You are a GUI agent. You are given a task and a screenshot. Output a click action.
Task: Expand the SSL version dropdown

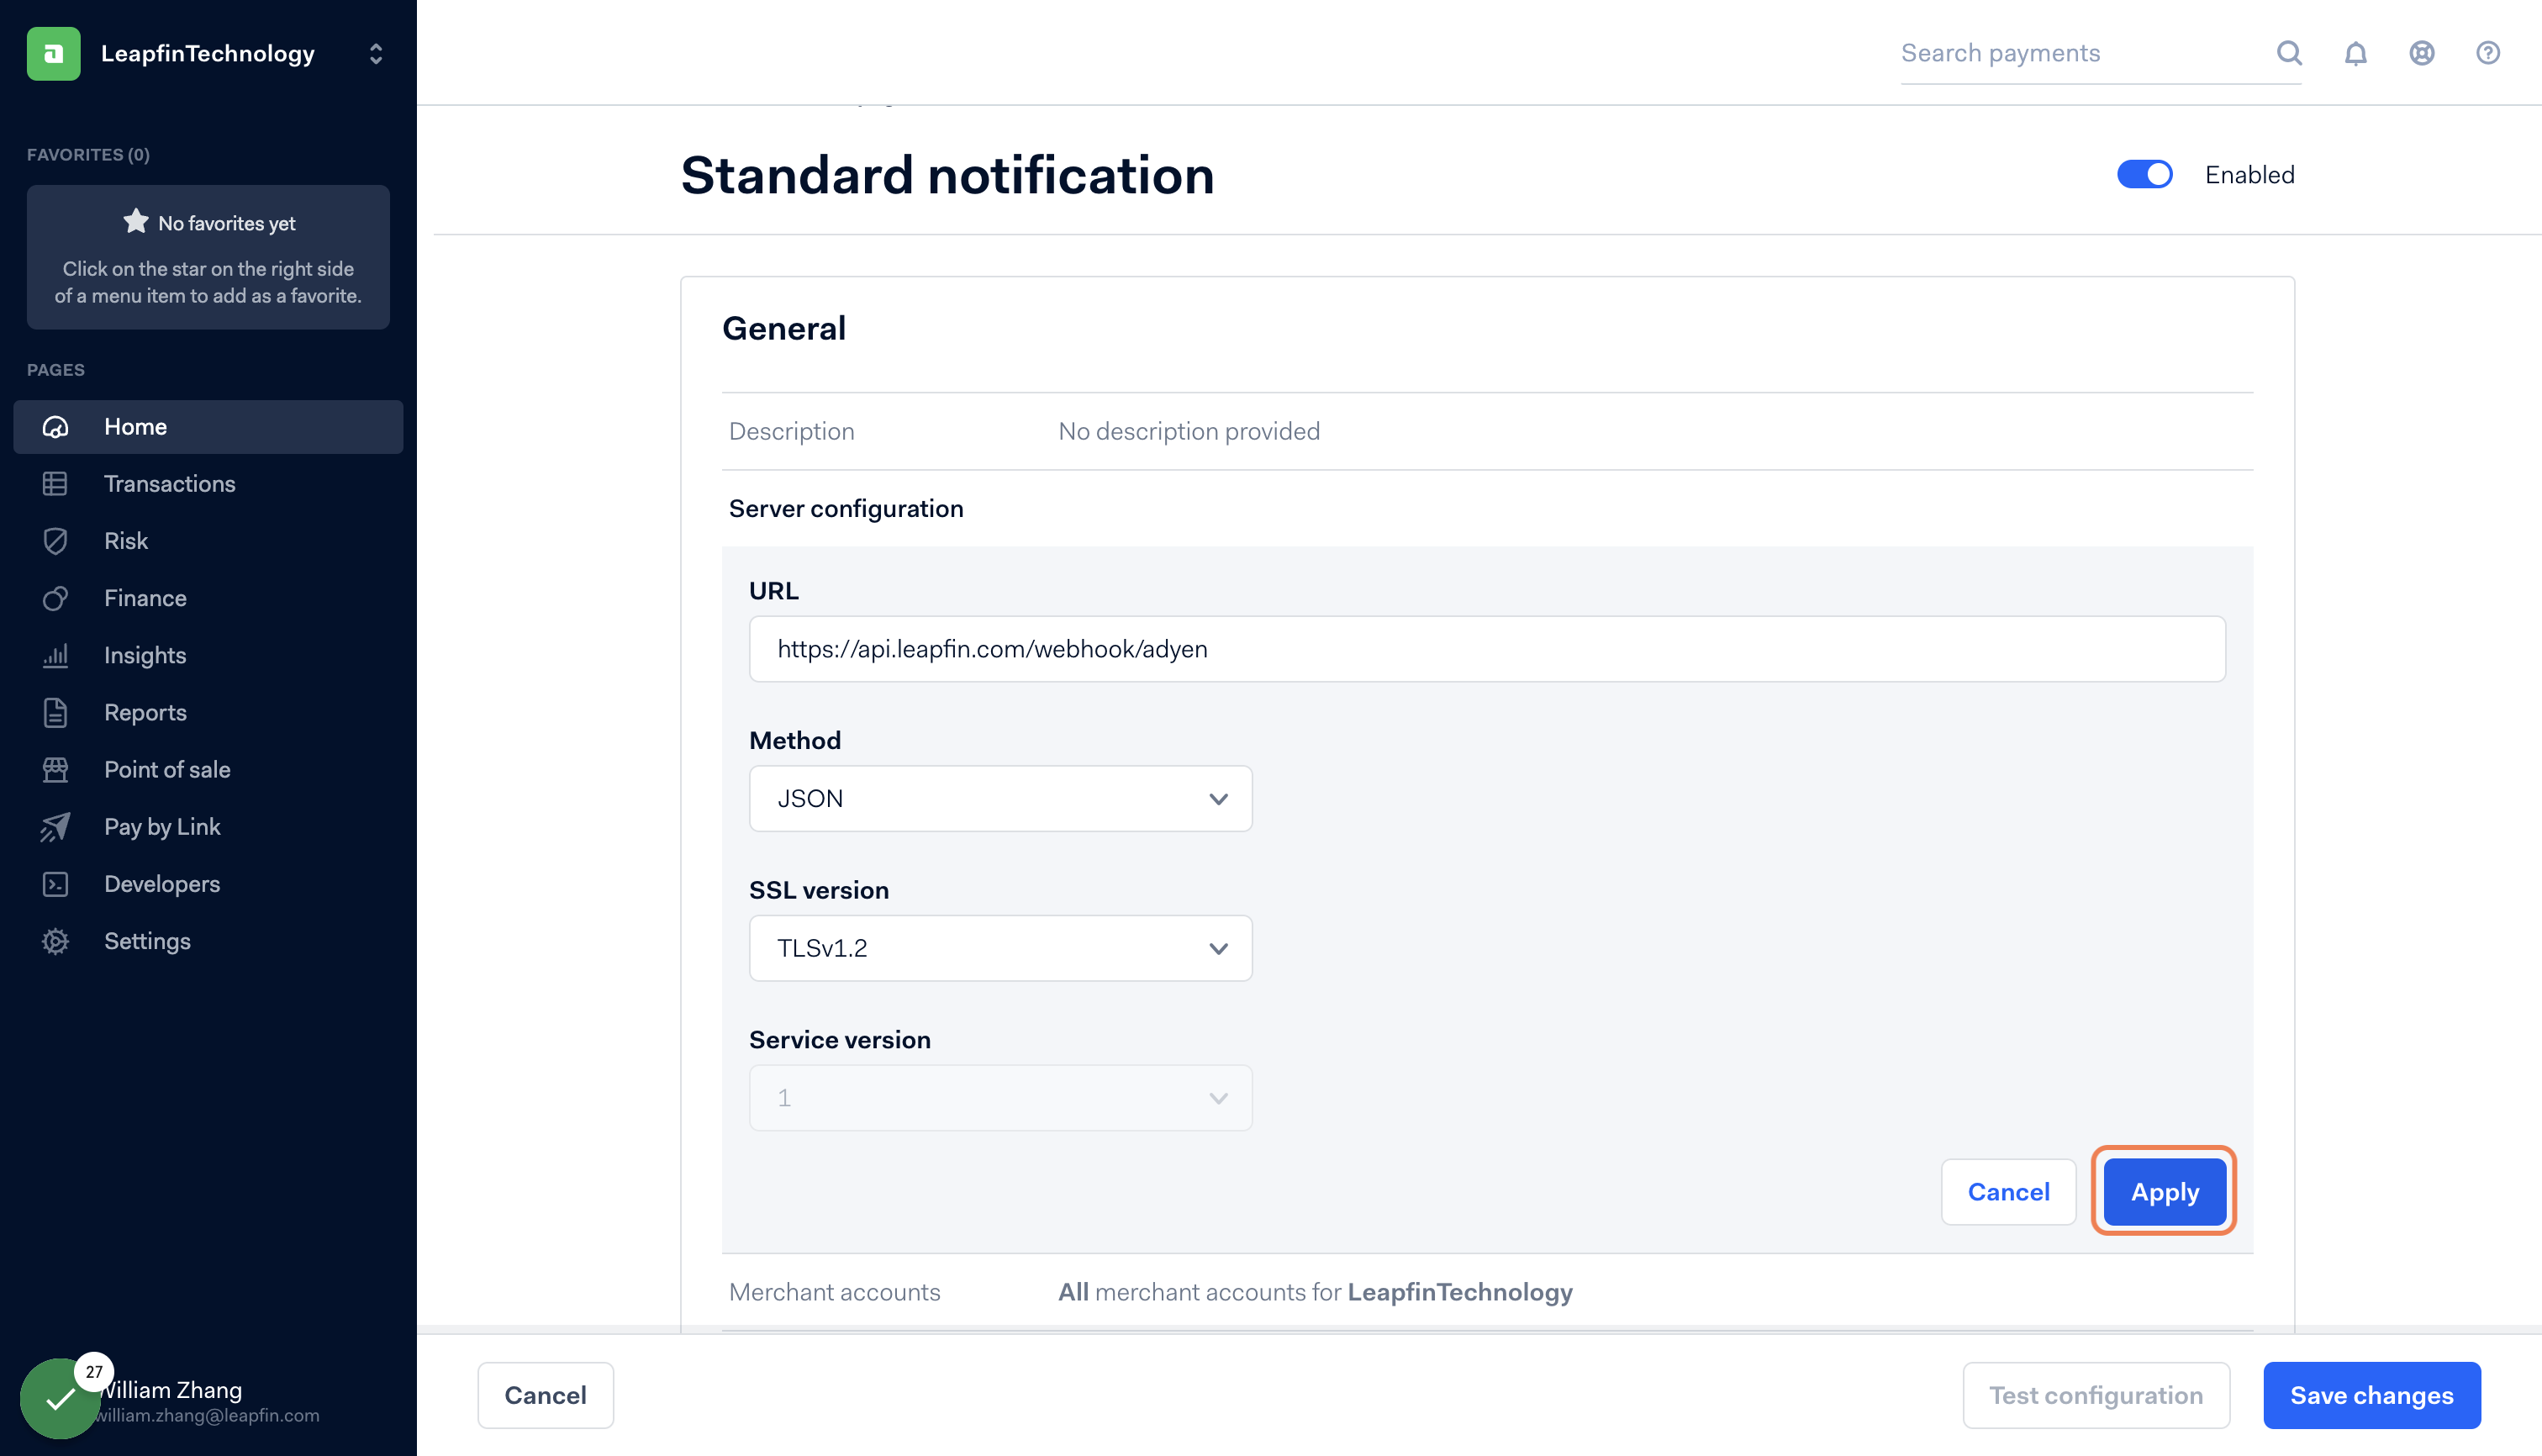click(x=1000, y=948)
